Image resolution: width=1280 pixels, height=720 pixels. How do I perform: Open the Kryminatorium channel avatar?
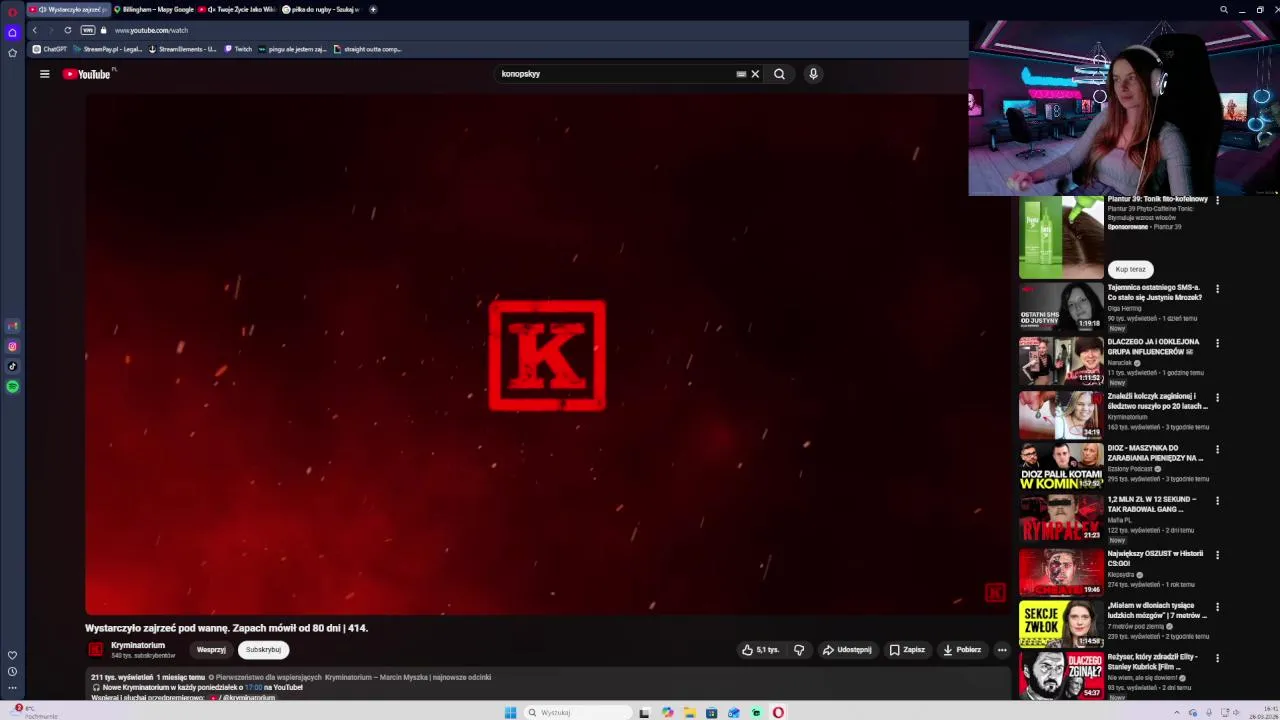(96, 650)
